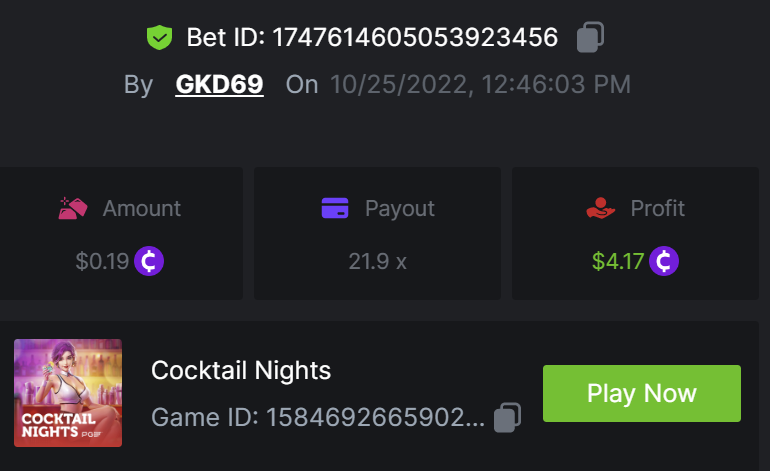The image size is (770, 471).
Task: Click the bet date and time
Action: 480,84
